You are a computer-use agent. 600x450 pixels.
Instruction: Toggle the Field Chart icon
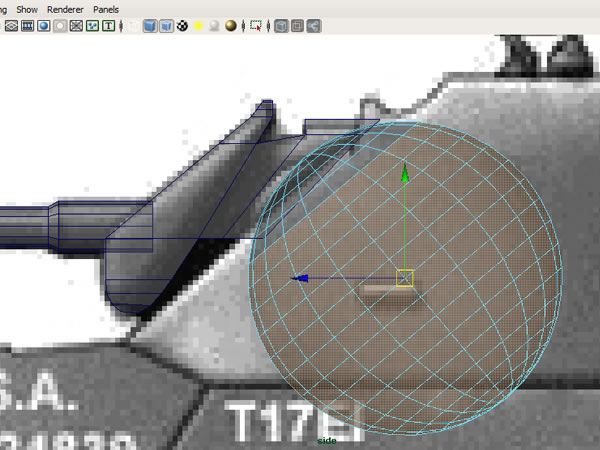[76, 26]
